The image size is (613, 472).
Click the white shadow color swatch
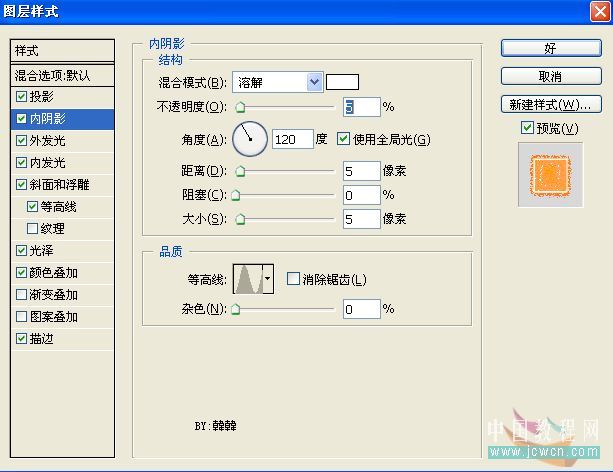342,82
